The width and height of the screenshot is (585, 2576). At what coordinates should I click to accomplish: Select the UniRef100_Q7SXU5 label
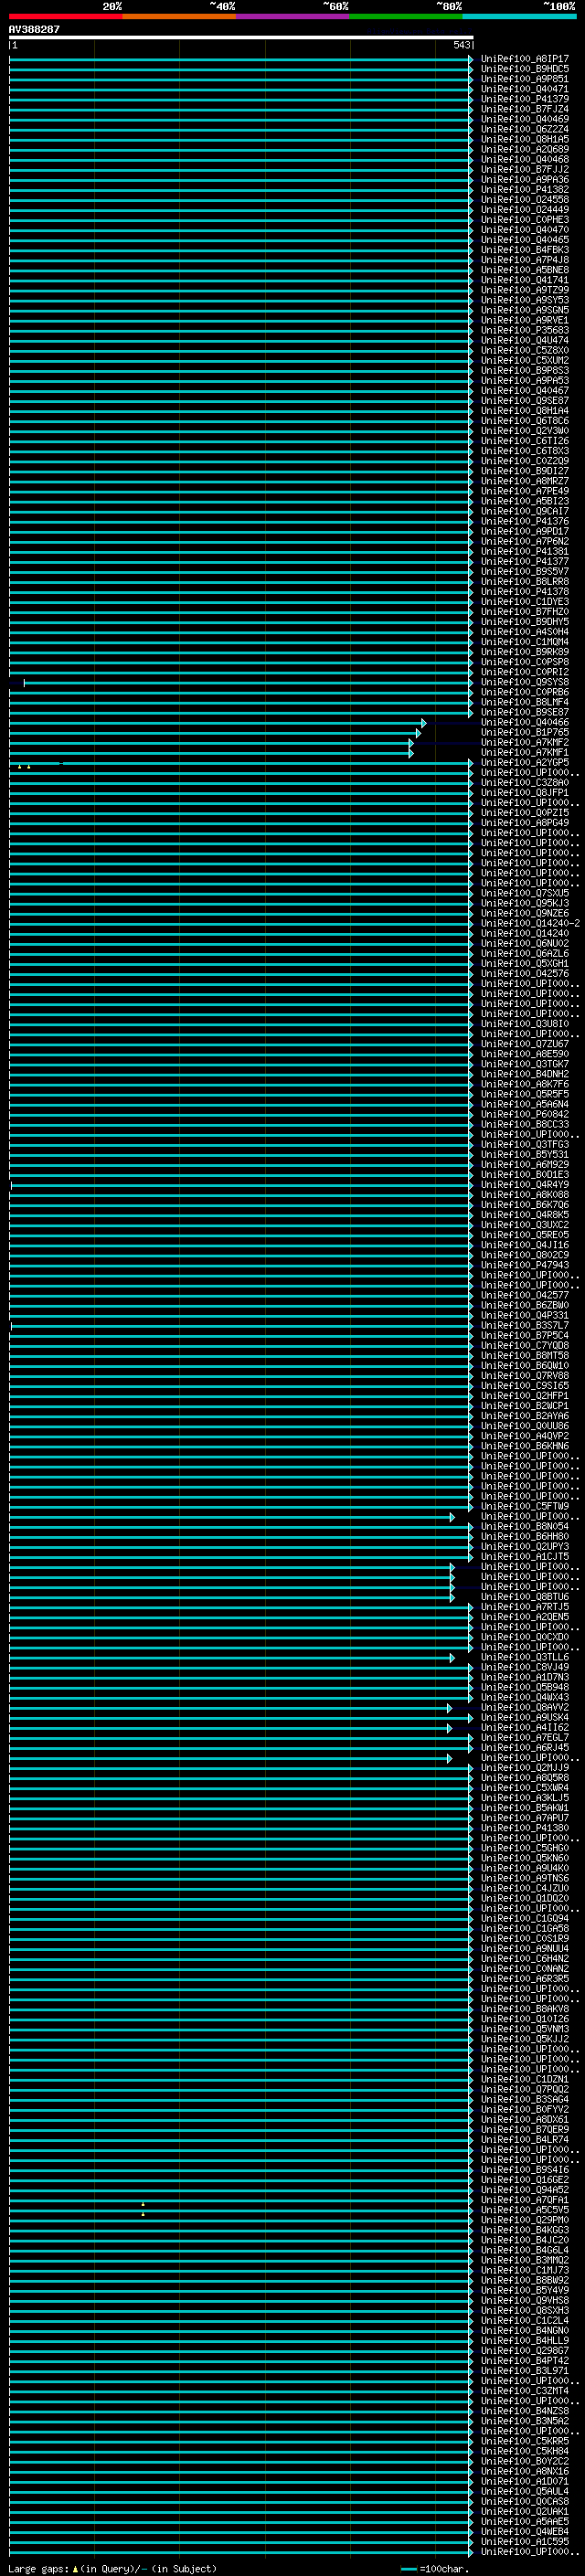click(x=524, y=893)
